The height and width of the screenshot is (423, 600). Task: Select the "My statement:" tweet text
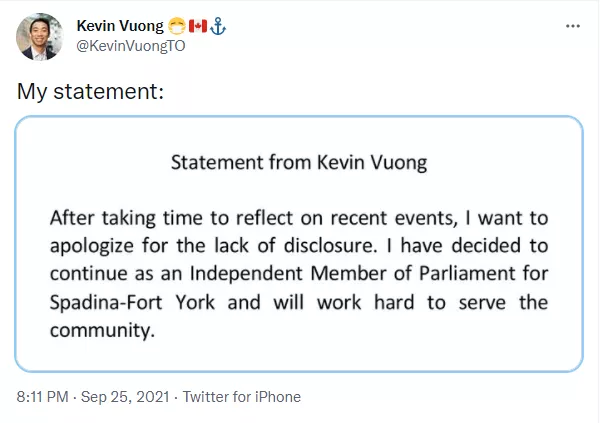click(x=91, y=92)
